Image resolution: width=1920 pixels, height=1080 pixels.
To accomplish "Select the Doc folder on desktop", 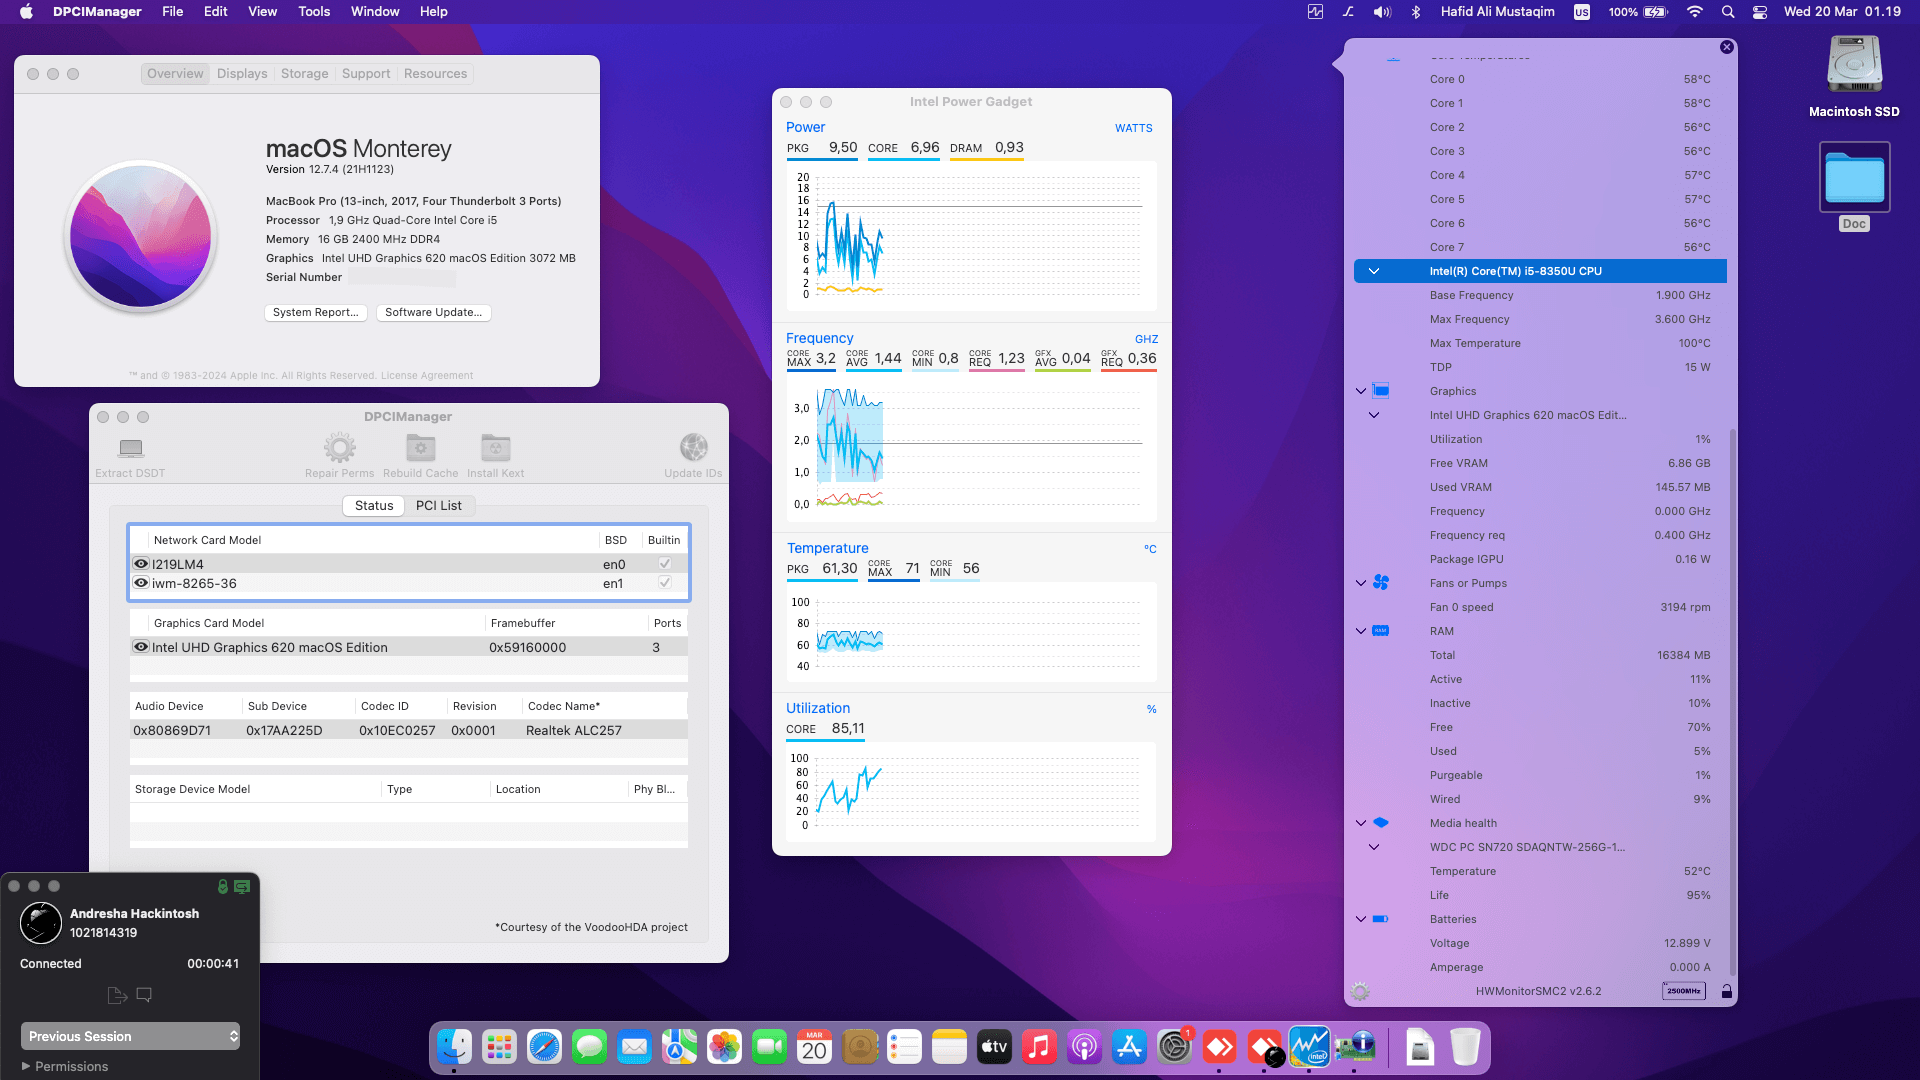I will 1854,178.
